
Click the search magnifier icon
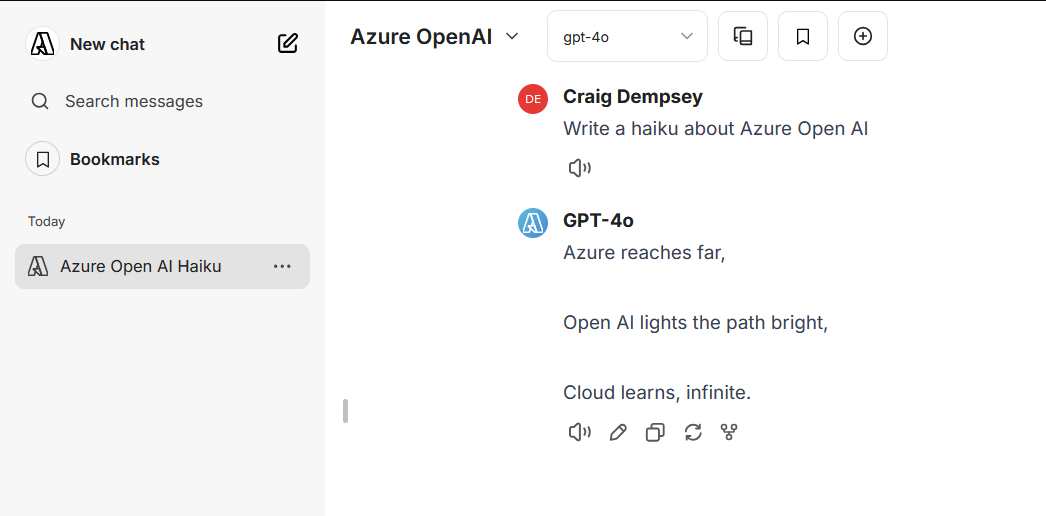40,101
